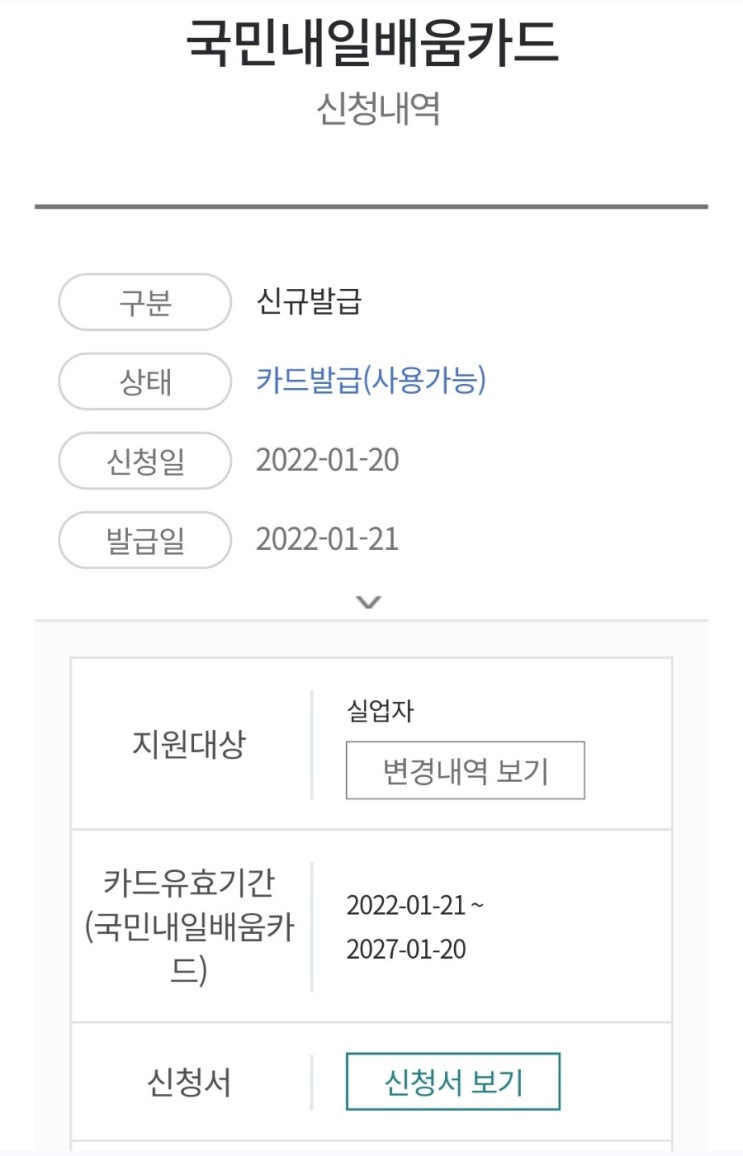The height and width of the screenshot is (1156, 743).
Task: Click the 신청일 label pill
Action: [x=145, y=461]
